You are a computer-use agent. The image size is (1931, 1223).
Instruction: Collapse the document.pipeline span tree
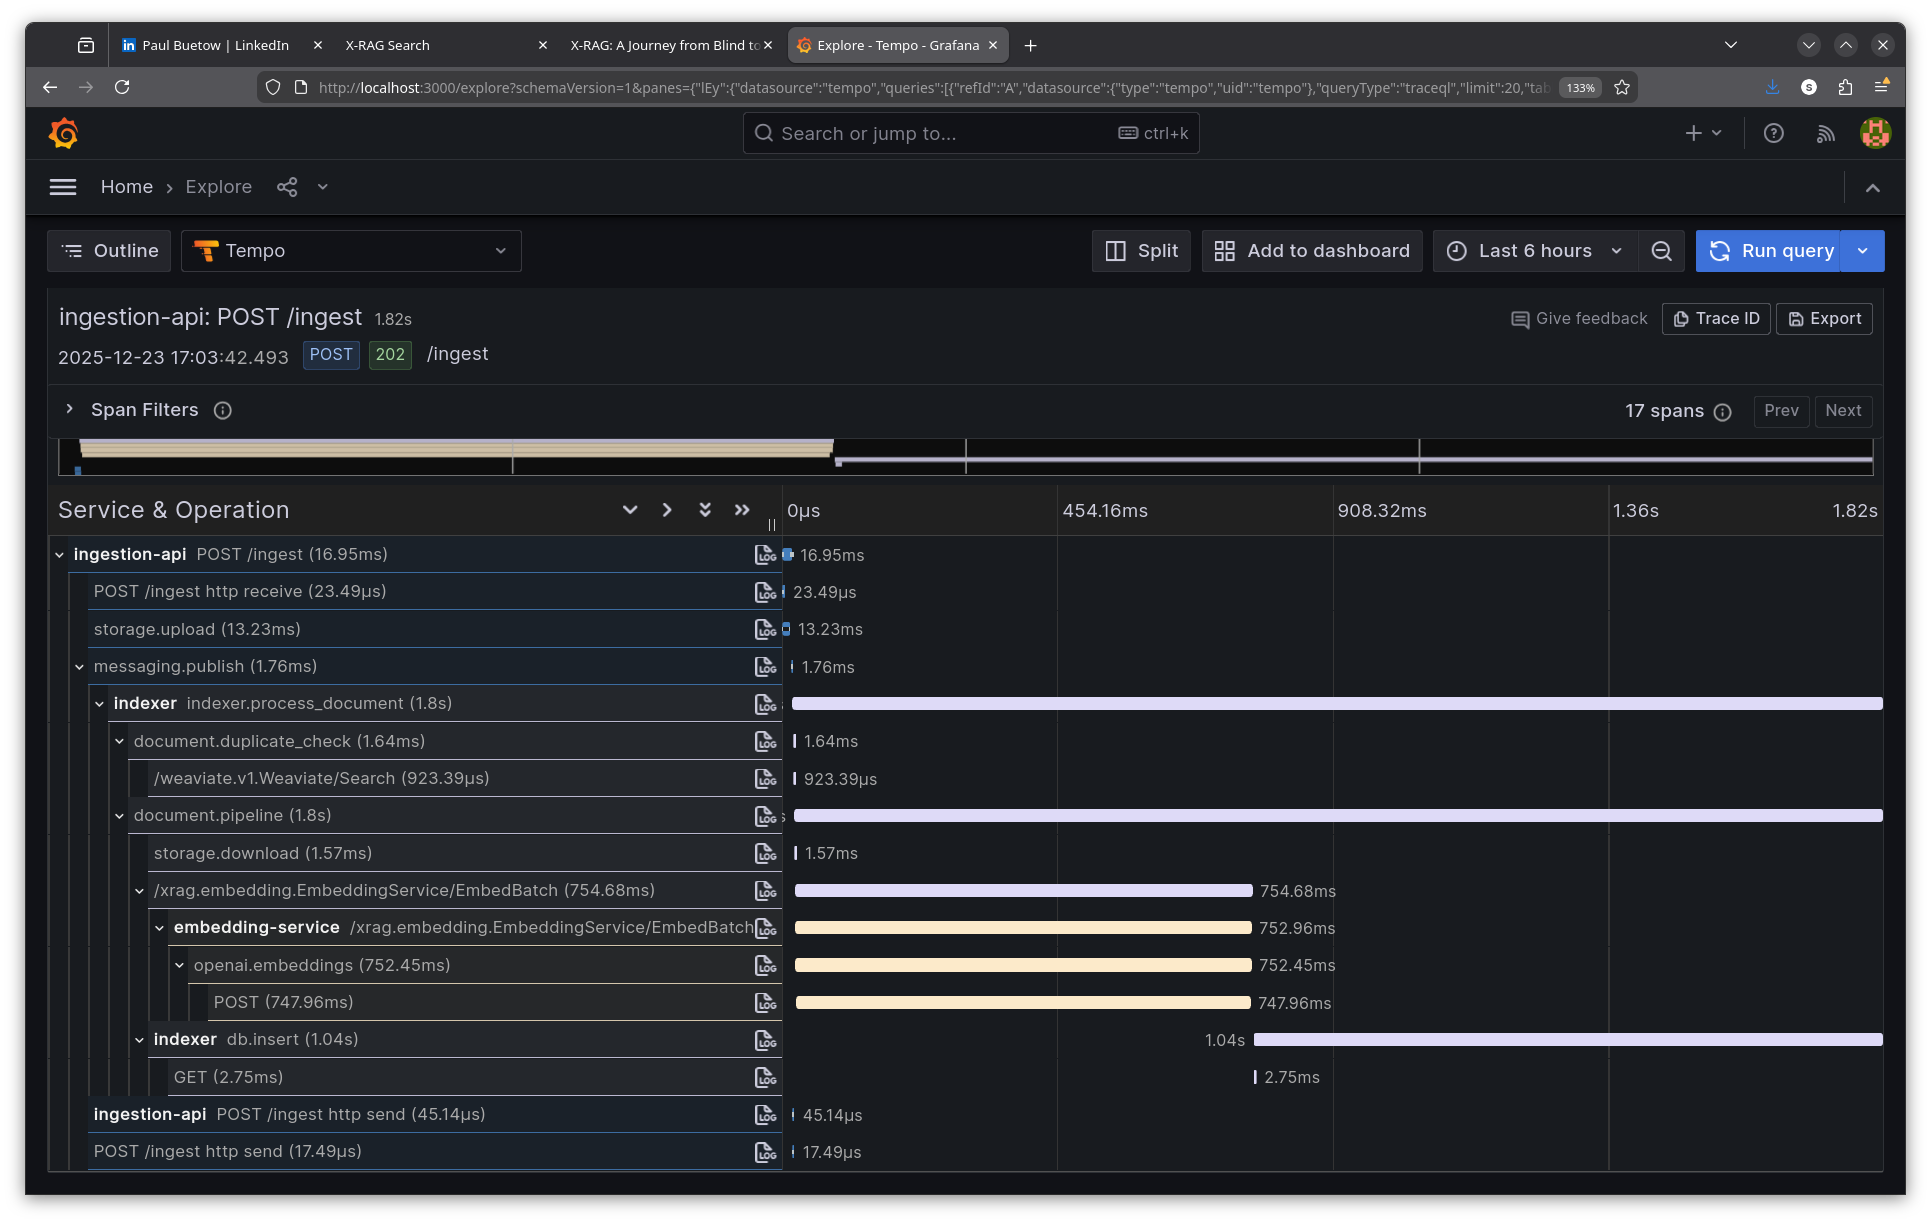click(x=119, y=816)
